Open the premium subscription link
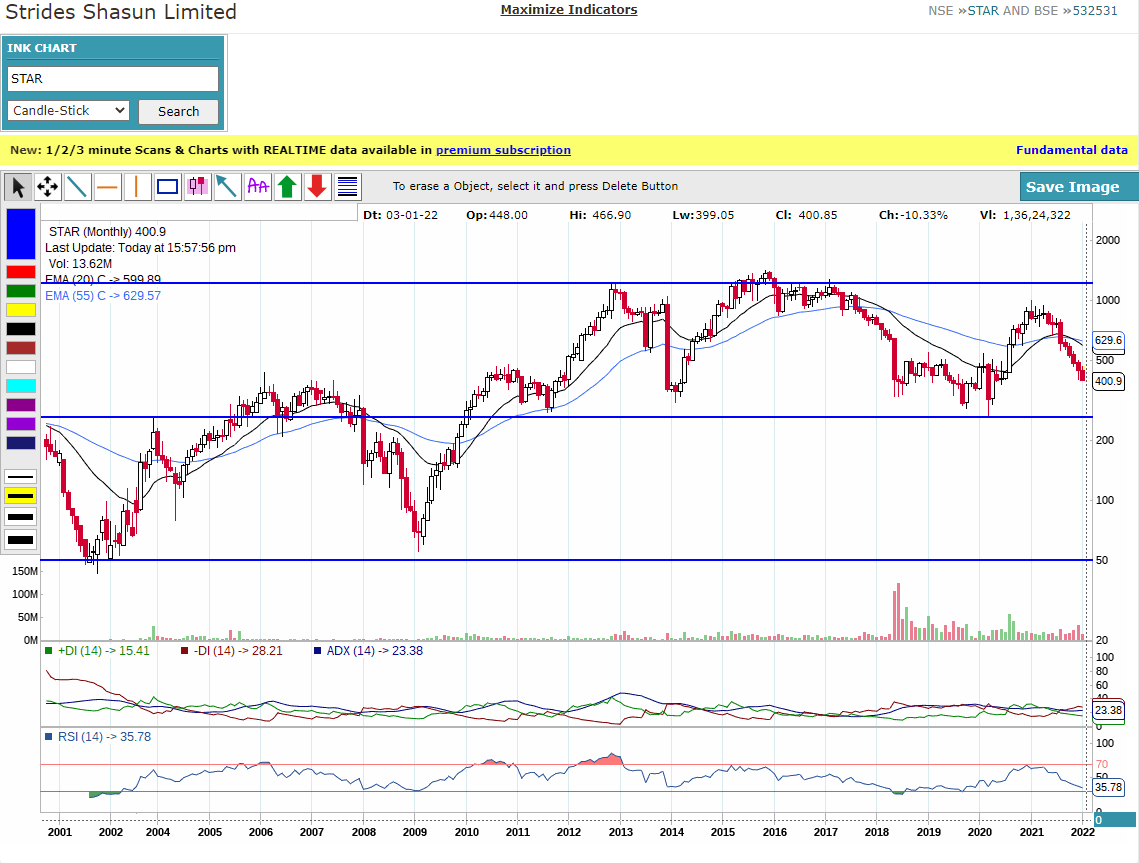The height and width of the screenshot is (863, 1139). pos(503,150)
